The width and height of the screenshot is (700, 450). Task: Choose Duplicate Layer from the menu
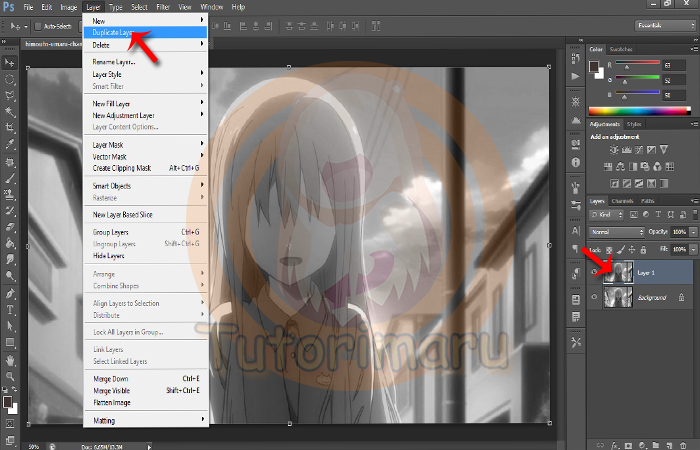146,32
